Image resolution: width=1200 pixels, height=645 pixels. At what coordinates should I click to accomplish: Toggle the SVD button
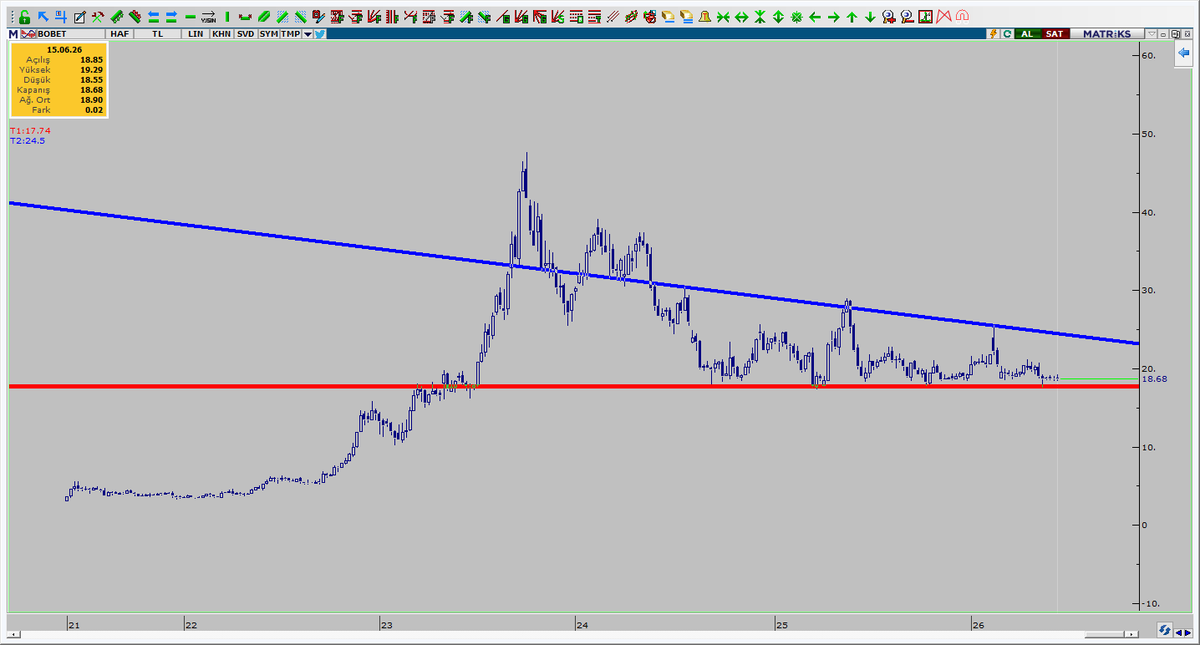pos(245,34)
